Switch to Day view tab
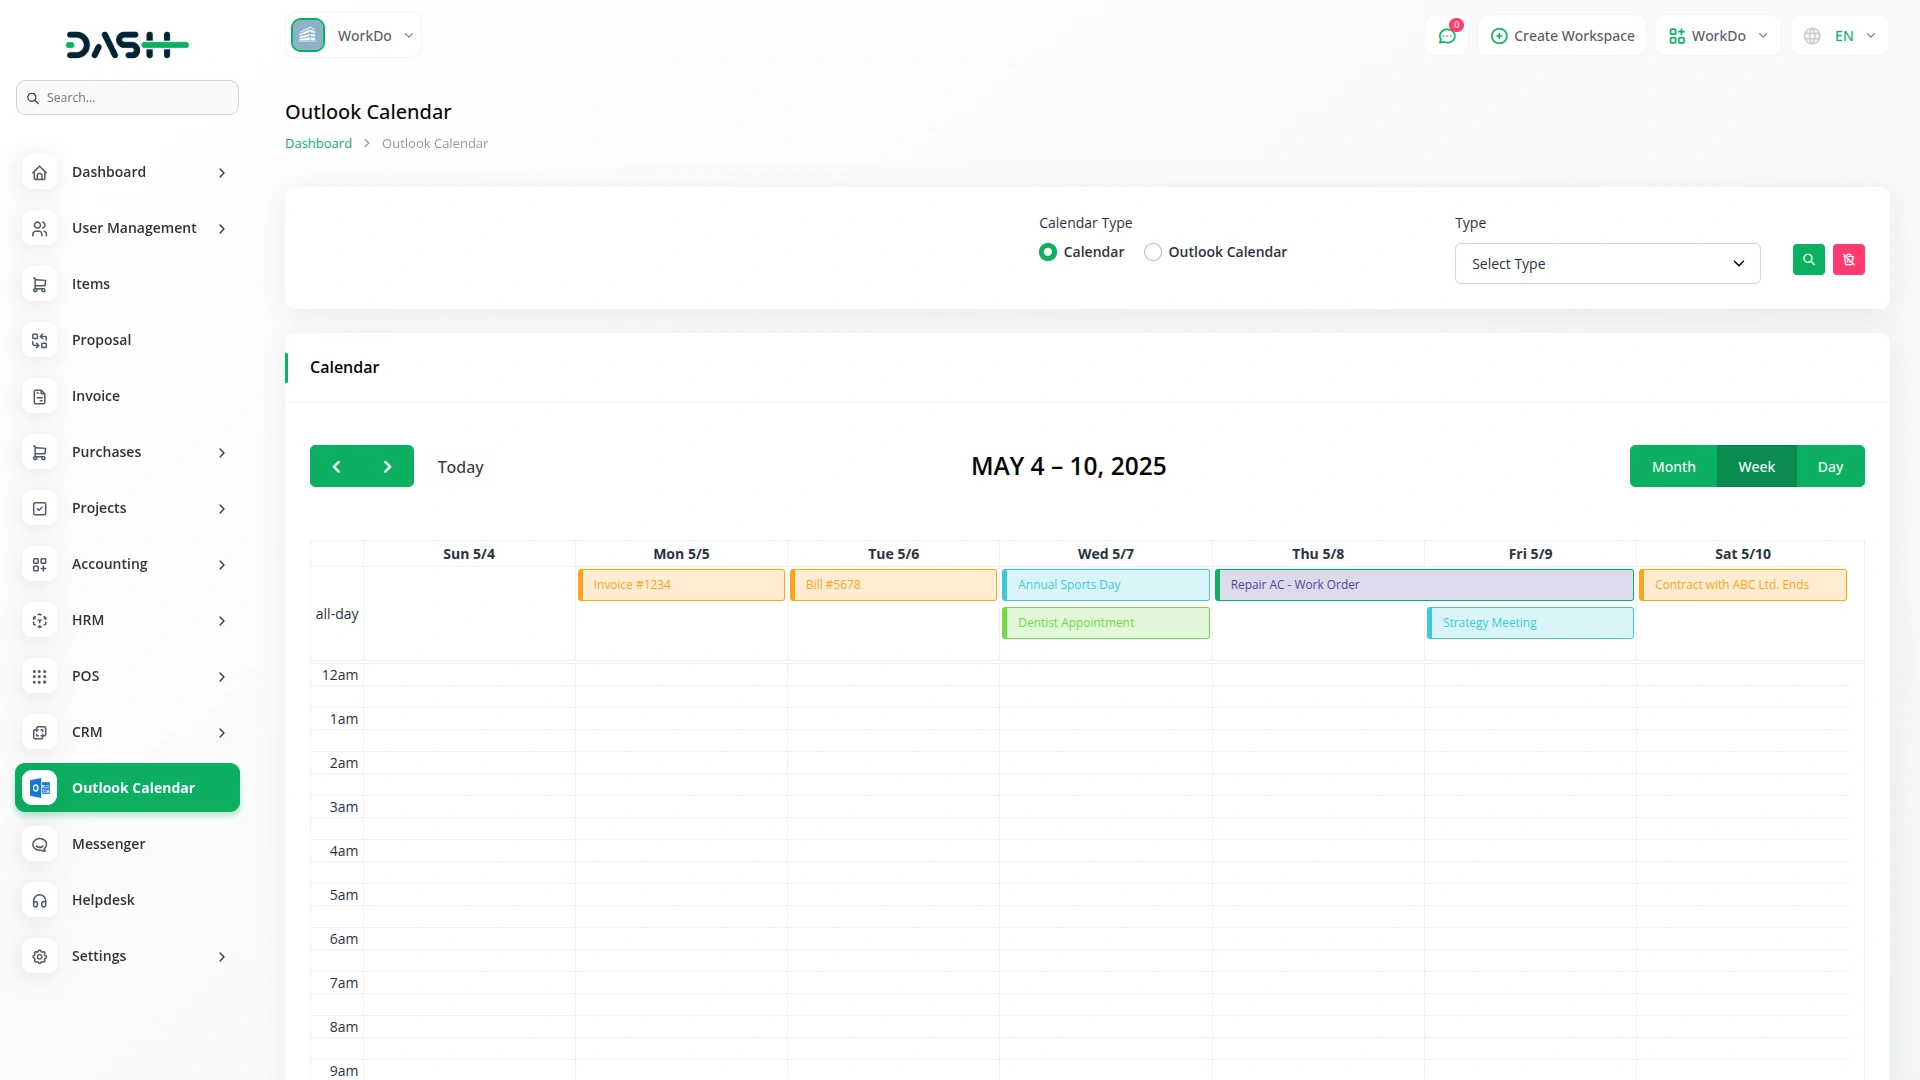Viewport: 1920px width, 1080px height. coord(1830,467)
